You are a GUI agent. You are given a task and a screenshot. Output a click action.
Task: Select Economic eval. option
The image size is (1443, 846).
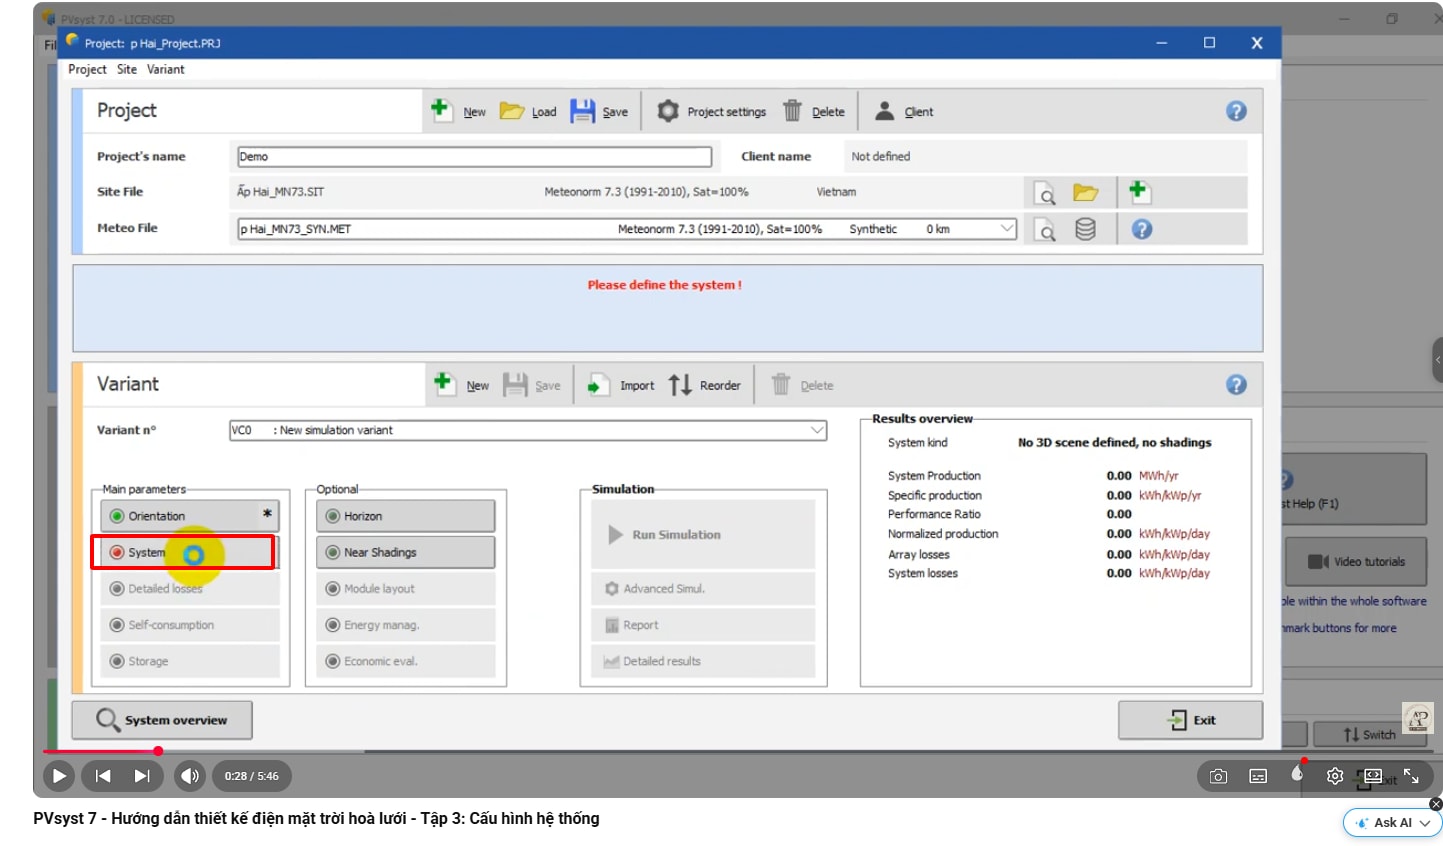point(405,661)
